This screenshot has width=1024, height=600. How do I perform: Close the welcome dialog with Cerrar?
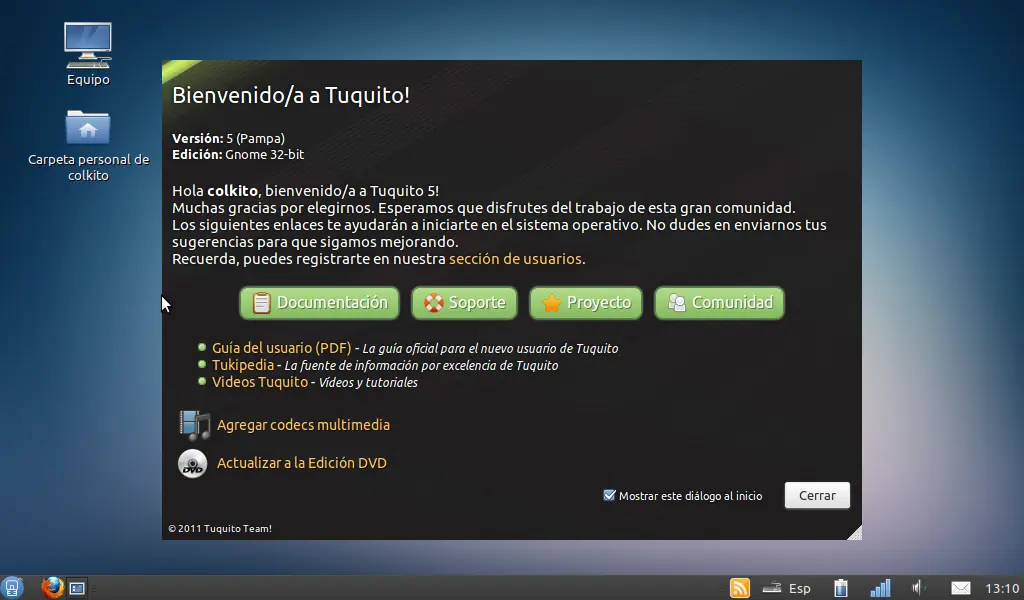[x=817, y=496]
